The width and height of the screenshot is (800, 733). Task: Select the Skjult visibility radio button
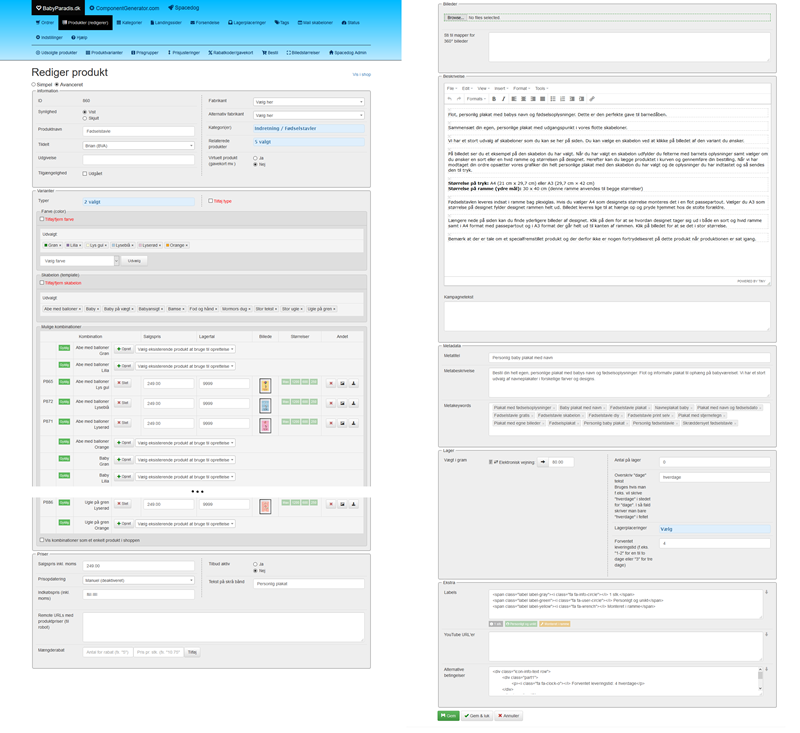[x=85, y=117]
